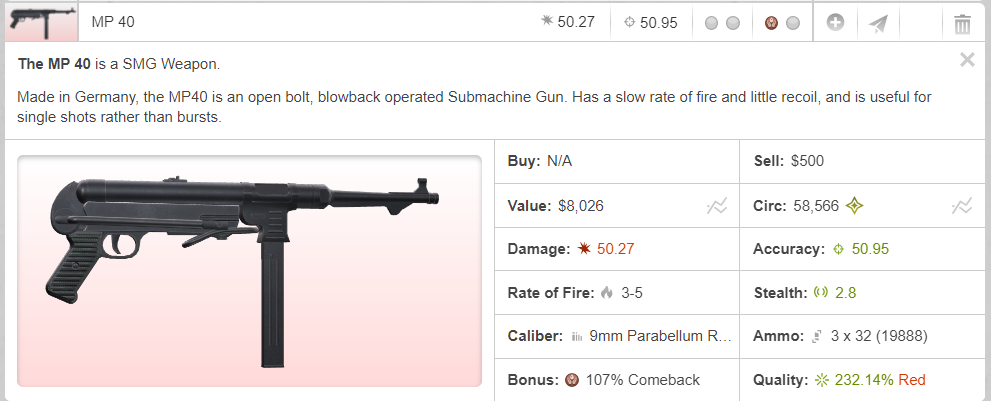Screen dimensions: 991x401
Task: Close the MP 40 description panel
Action: [x=967, y=60]
